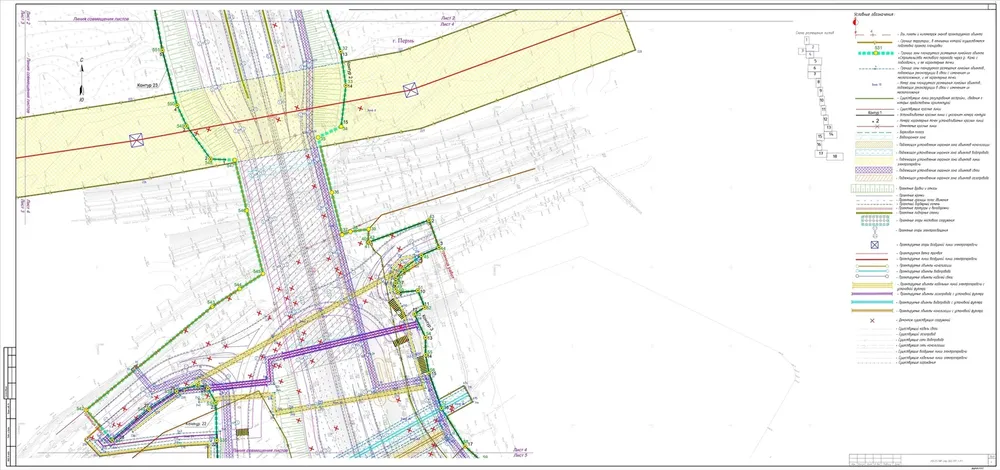Click the red X demolition symbol in legend
This screenshot has height=470, width=1000.
click(x=872, y=321)
